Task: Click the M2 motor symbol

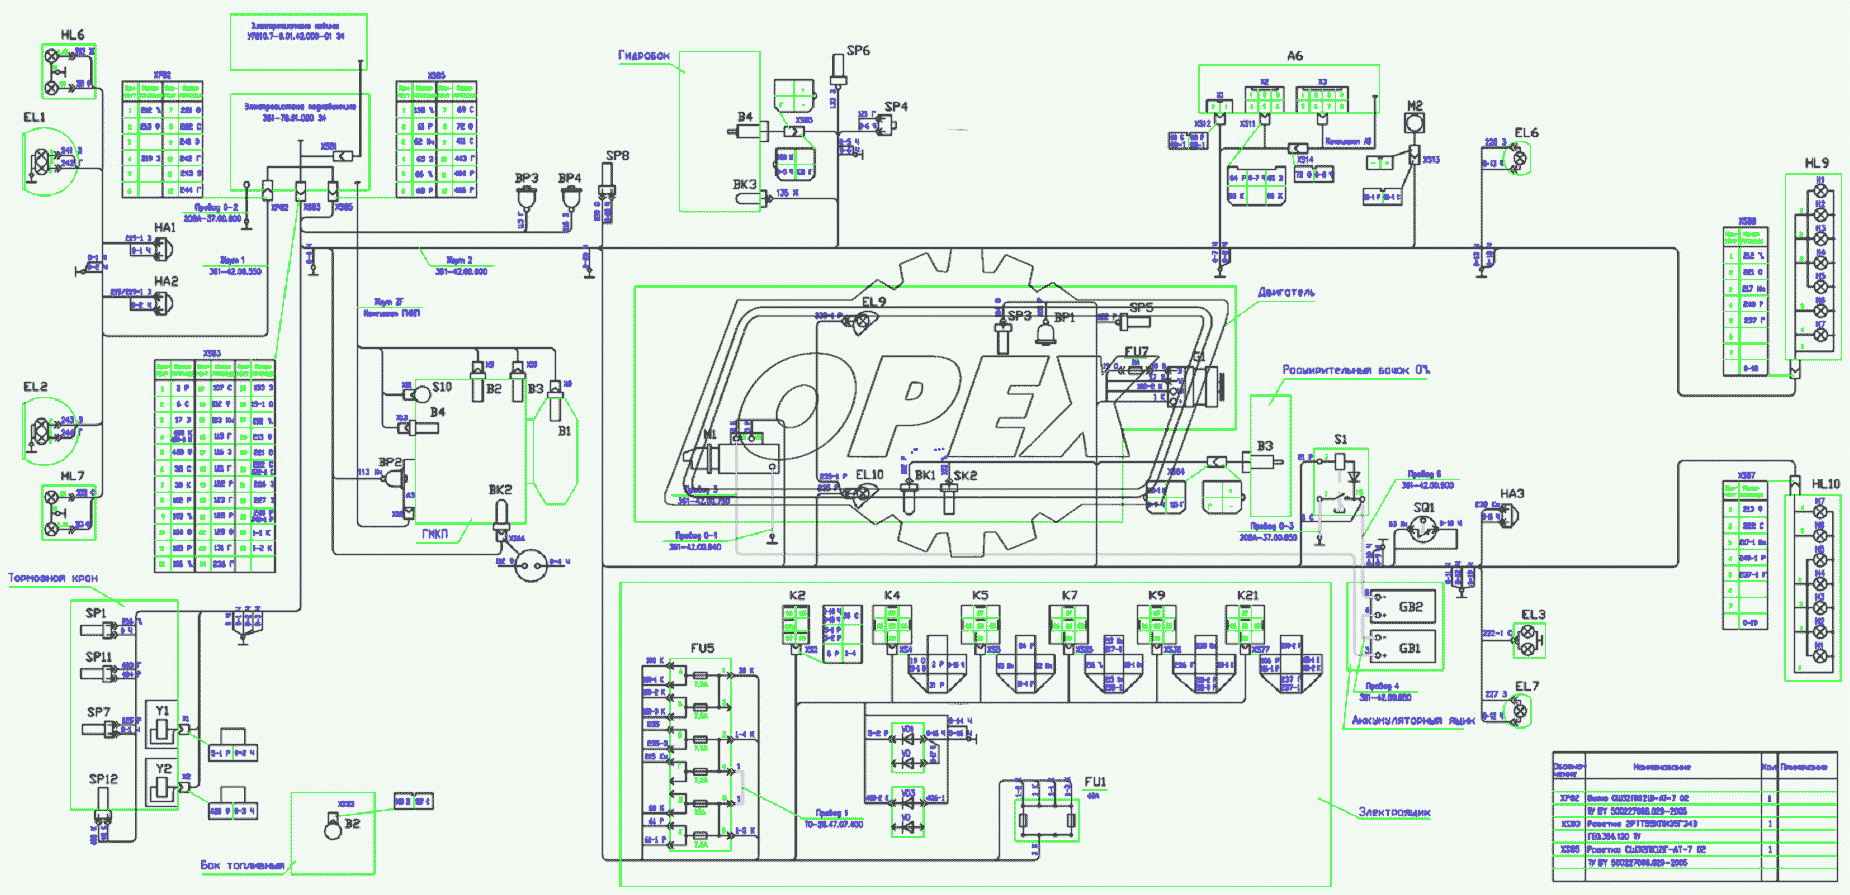Action: [x=1414, y=124]
